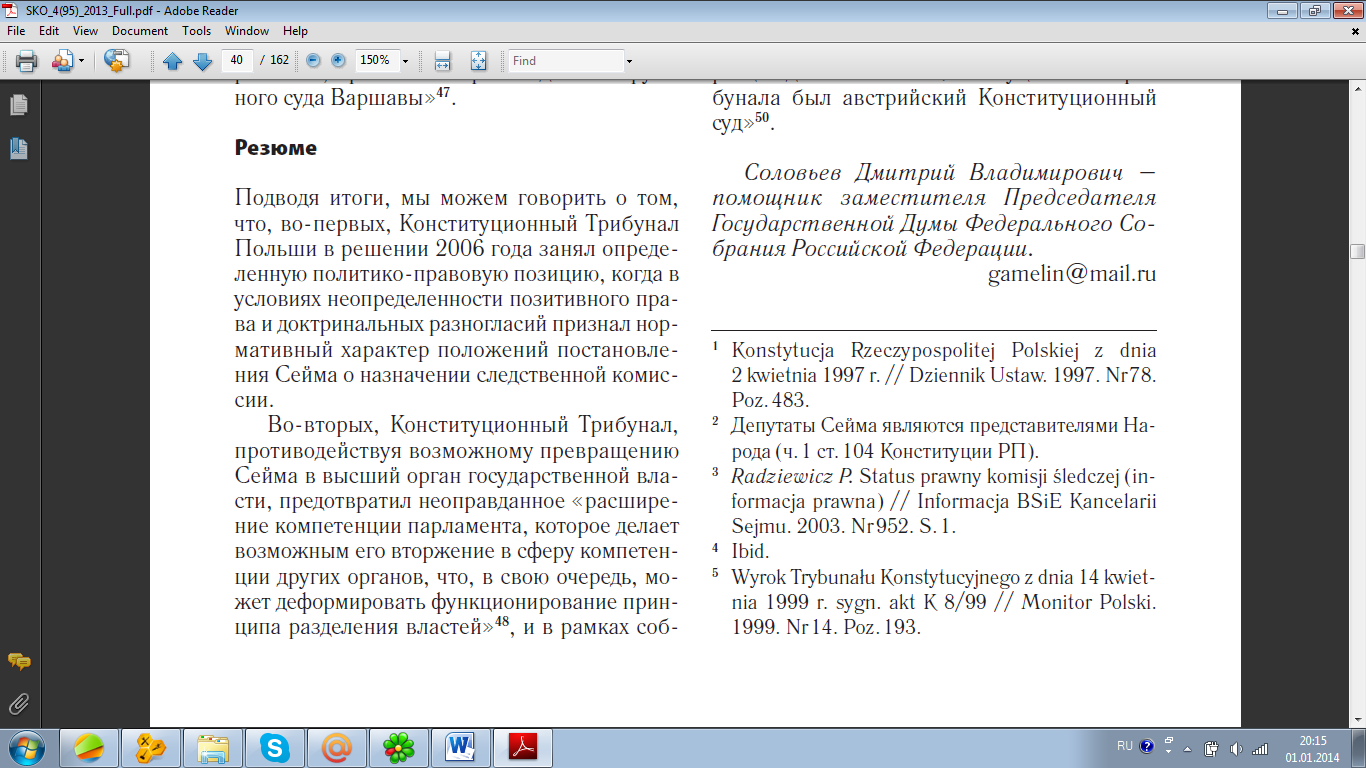The height and width of the screenshot is (768, 1366).
Task: Go to the next page with the down arrow
Action: [202, 61]
